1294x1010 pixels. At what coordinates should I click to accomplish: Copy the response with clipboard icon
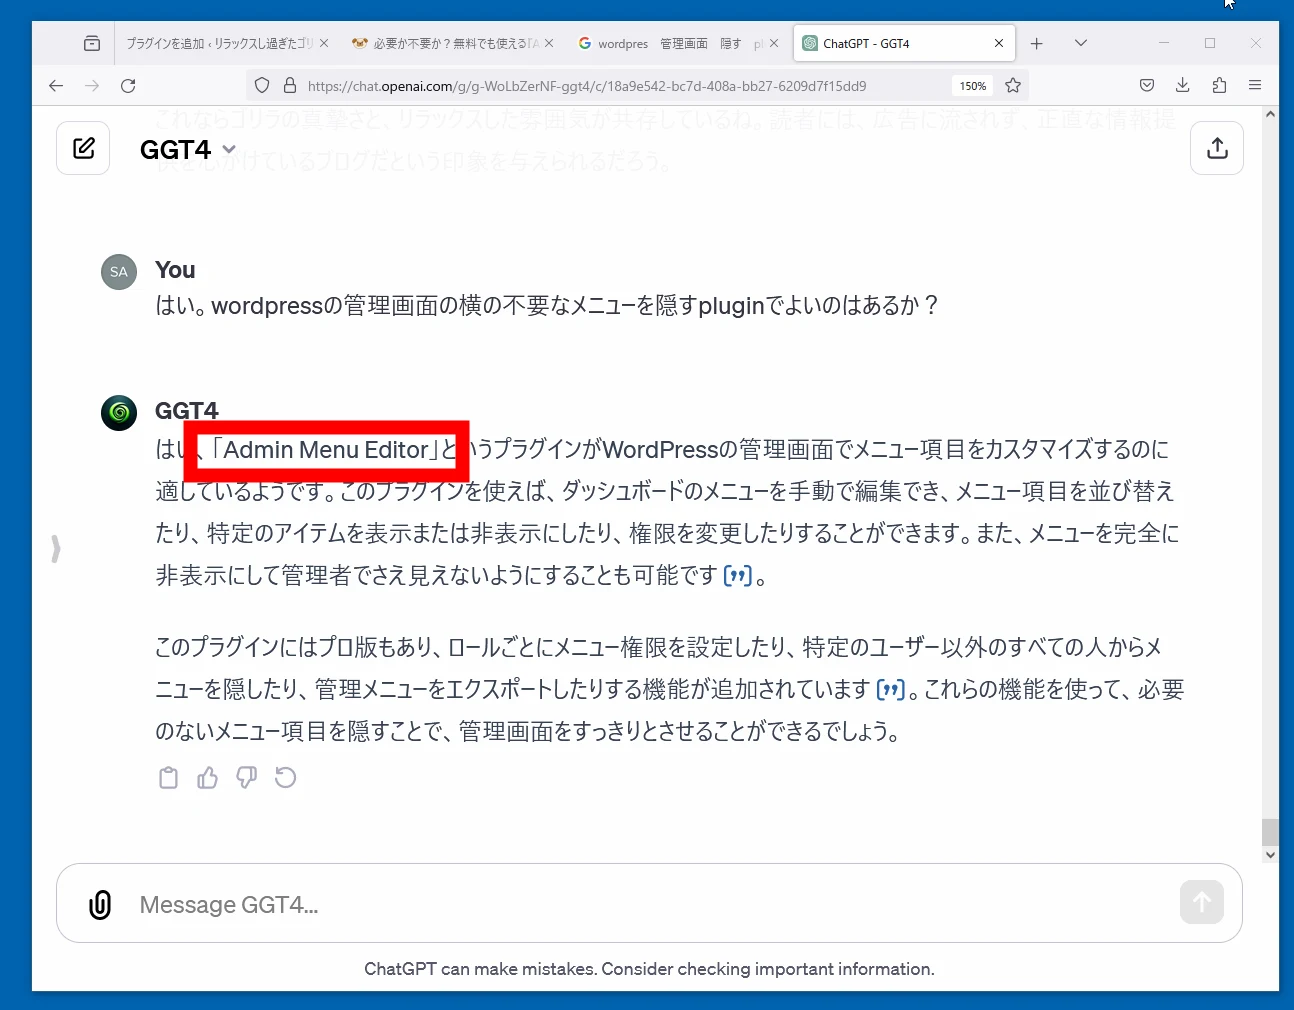168,778
